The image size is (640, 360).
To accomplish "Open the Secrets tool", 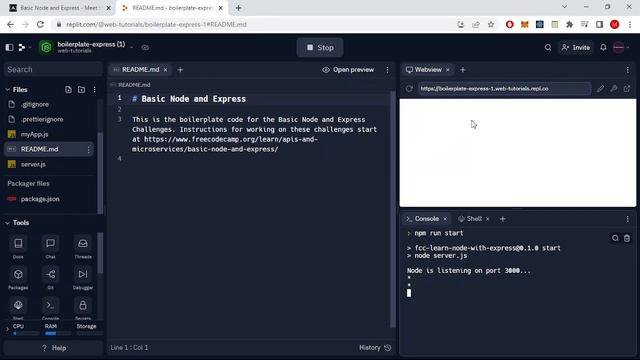I will [83, 309].
